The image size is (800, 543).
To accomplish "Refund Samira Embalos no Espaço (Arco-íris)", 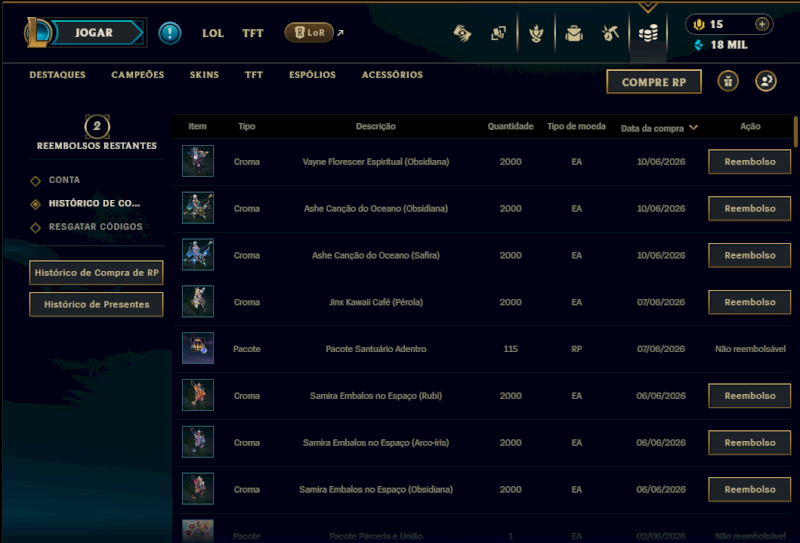I will tap(749, 442).
